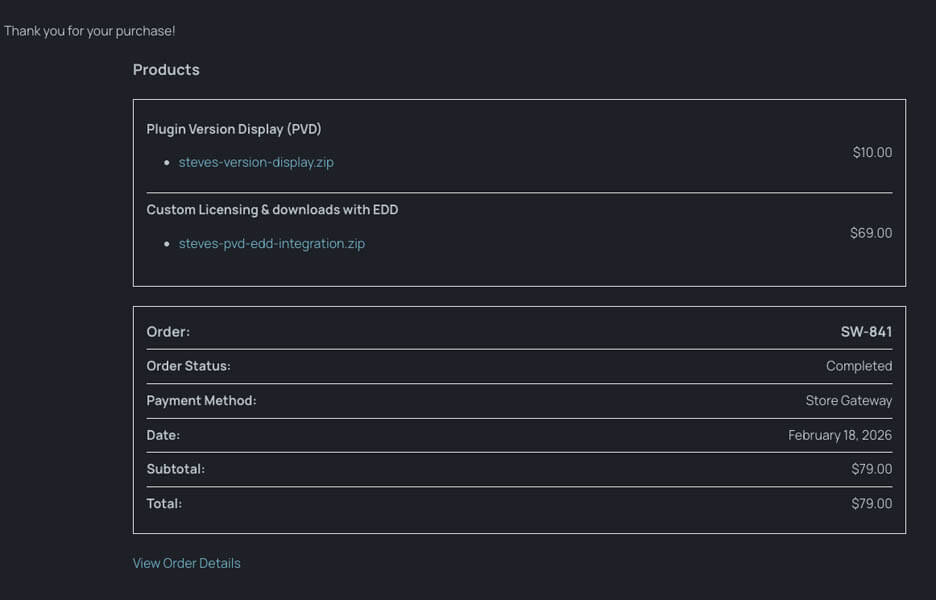Image resolution: width=936 pixels, height=600 pixels.
Task: Click the Total label in order summary
Action: coord(164,504)
